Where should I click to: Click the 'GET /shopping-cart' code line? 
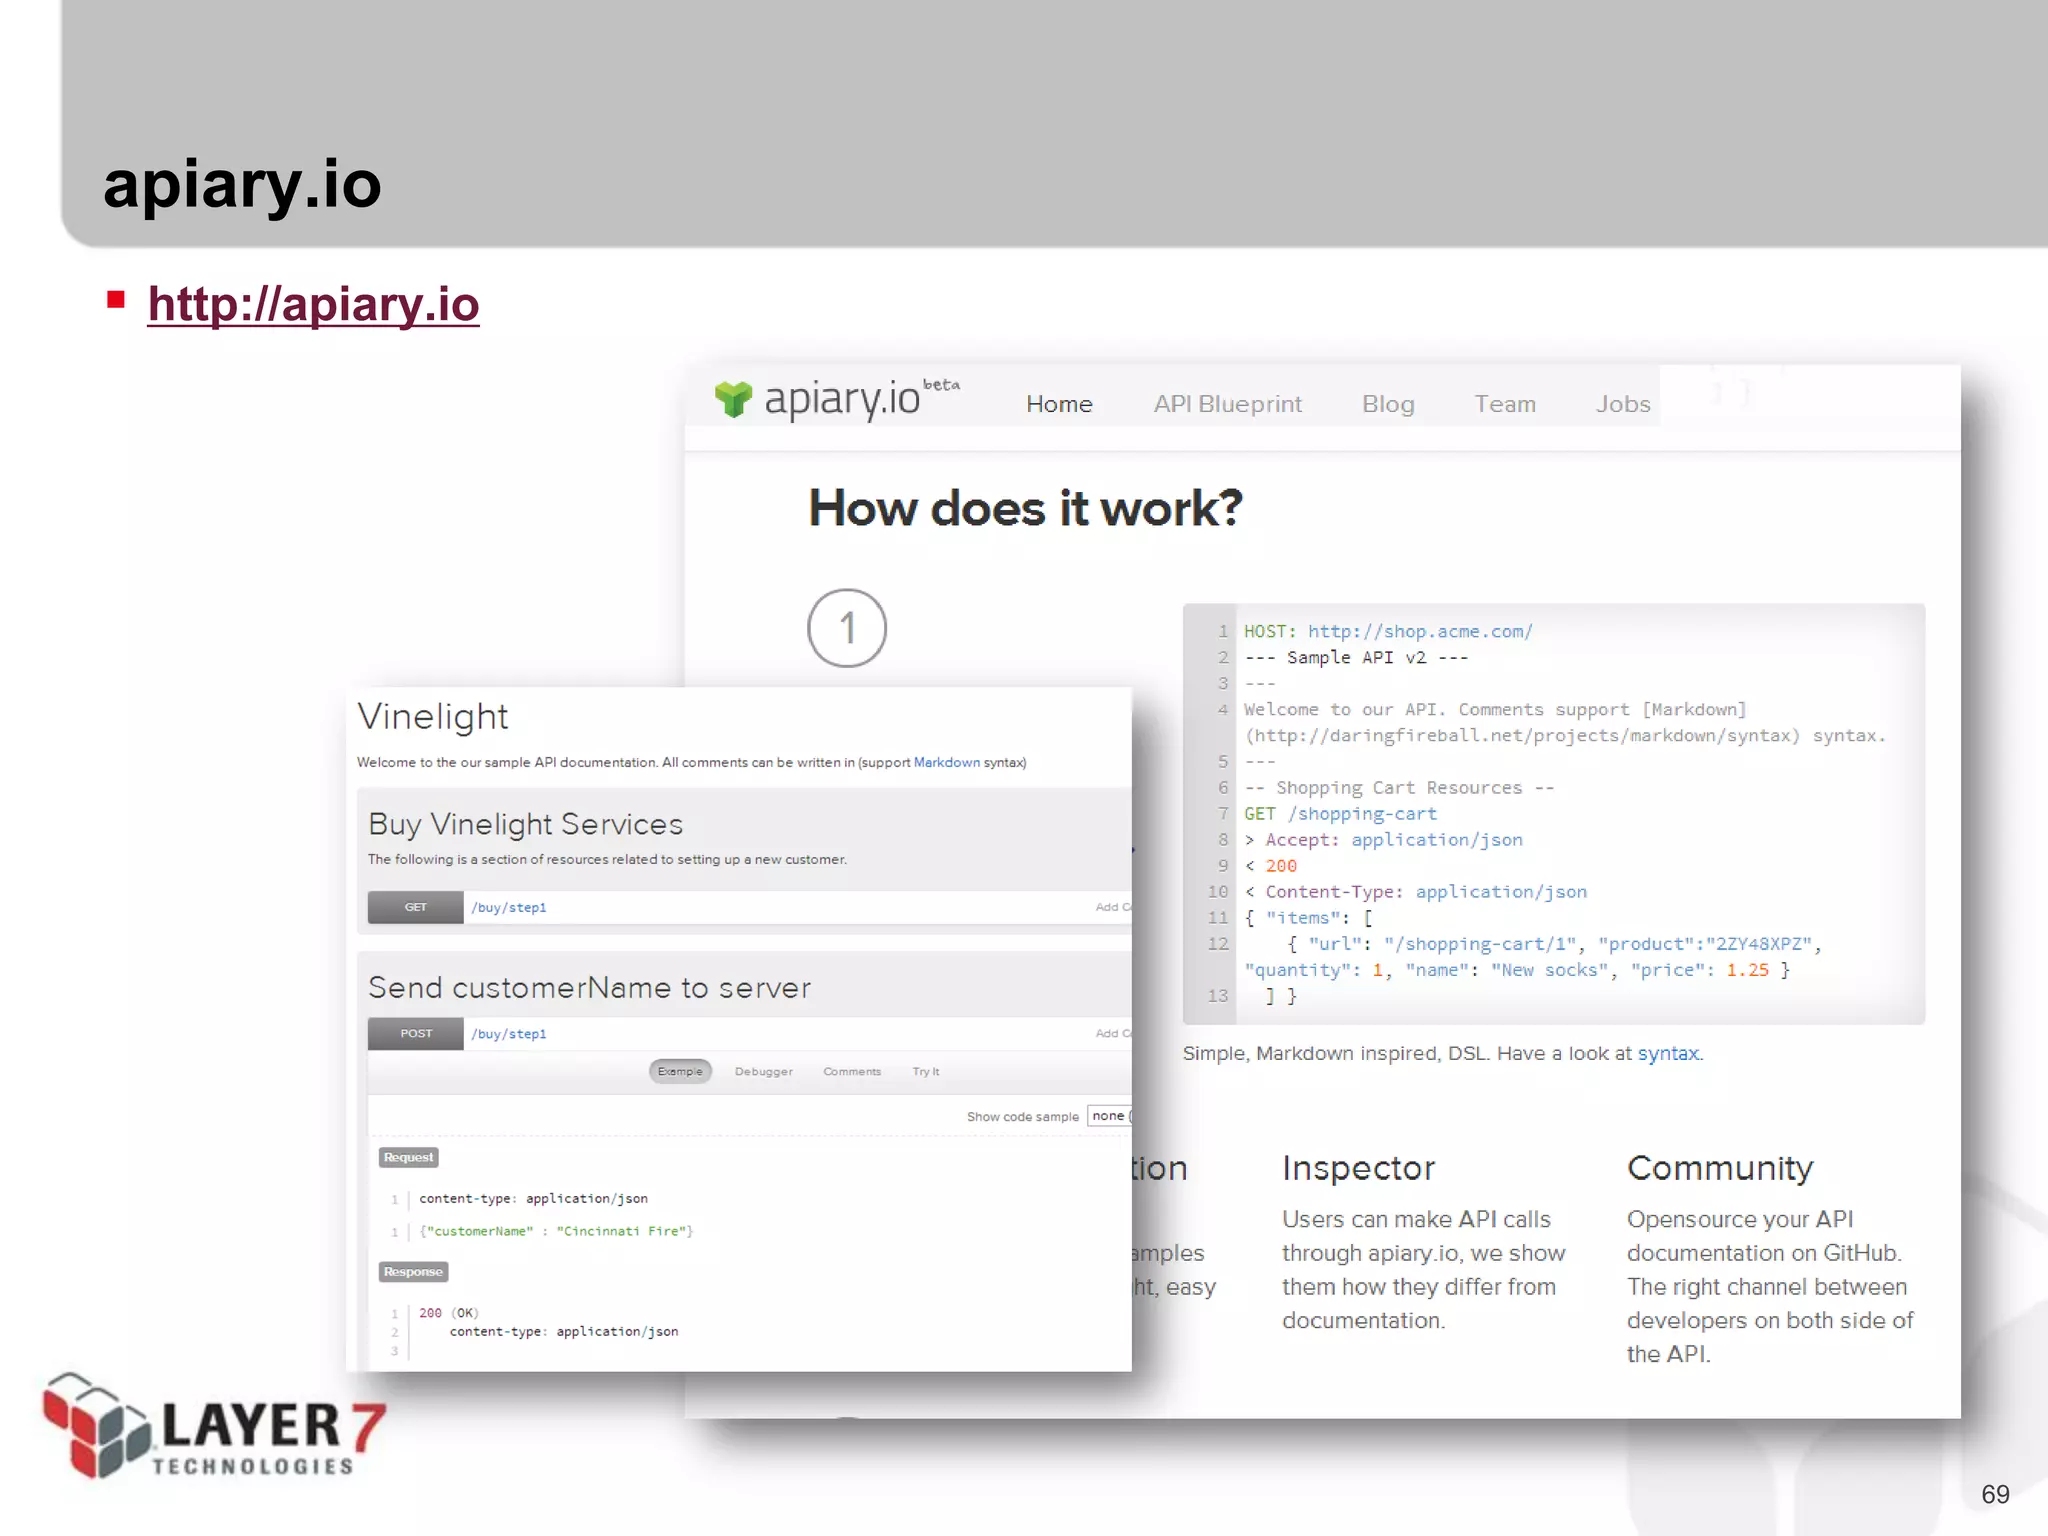coord(1340,813)
